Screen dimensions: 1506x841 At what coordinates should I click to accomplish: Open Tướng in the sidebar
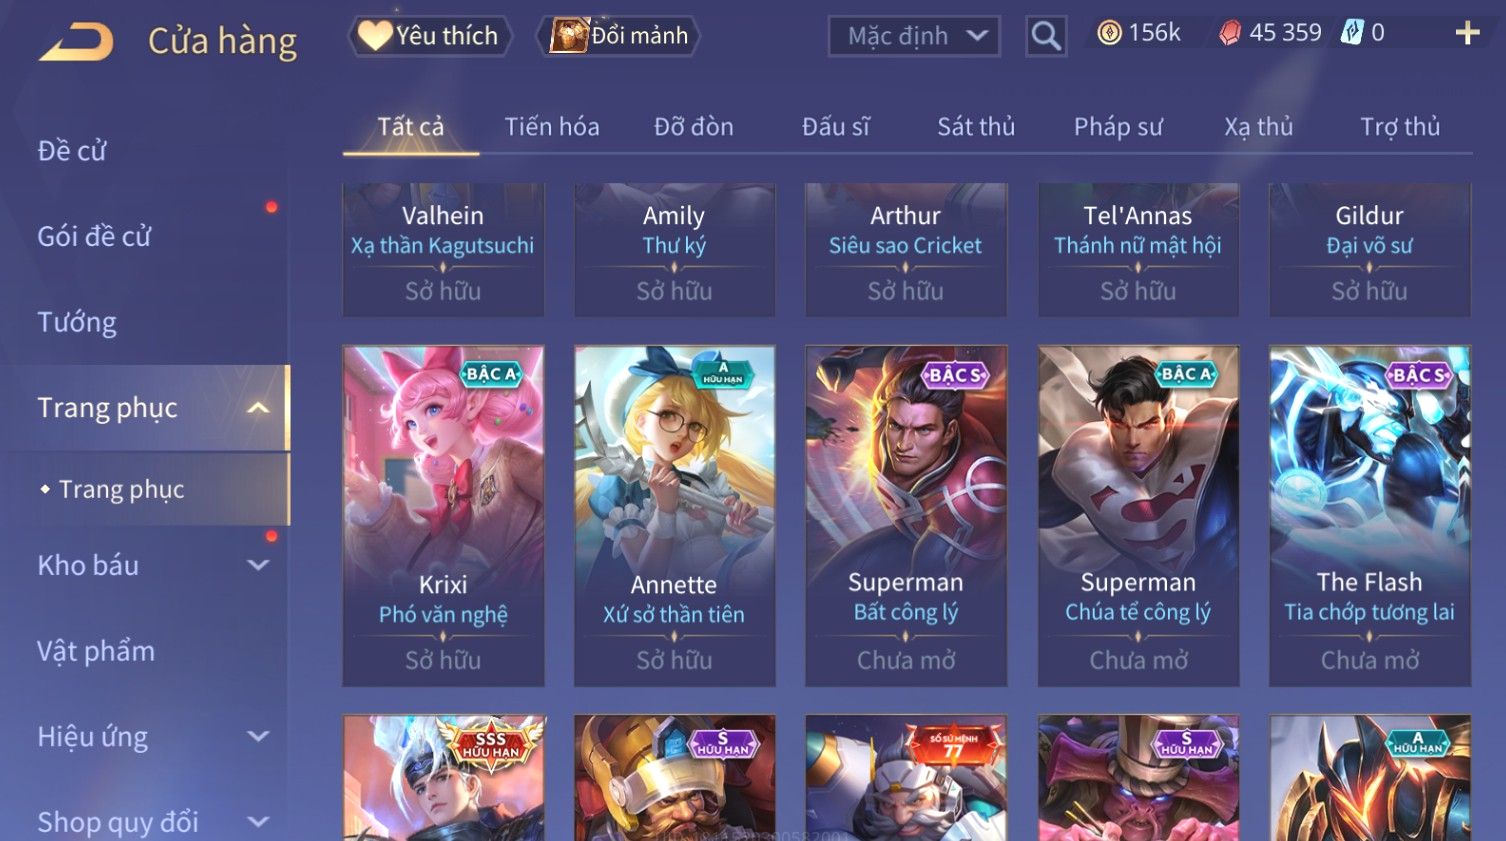(77, 322)
